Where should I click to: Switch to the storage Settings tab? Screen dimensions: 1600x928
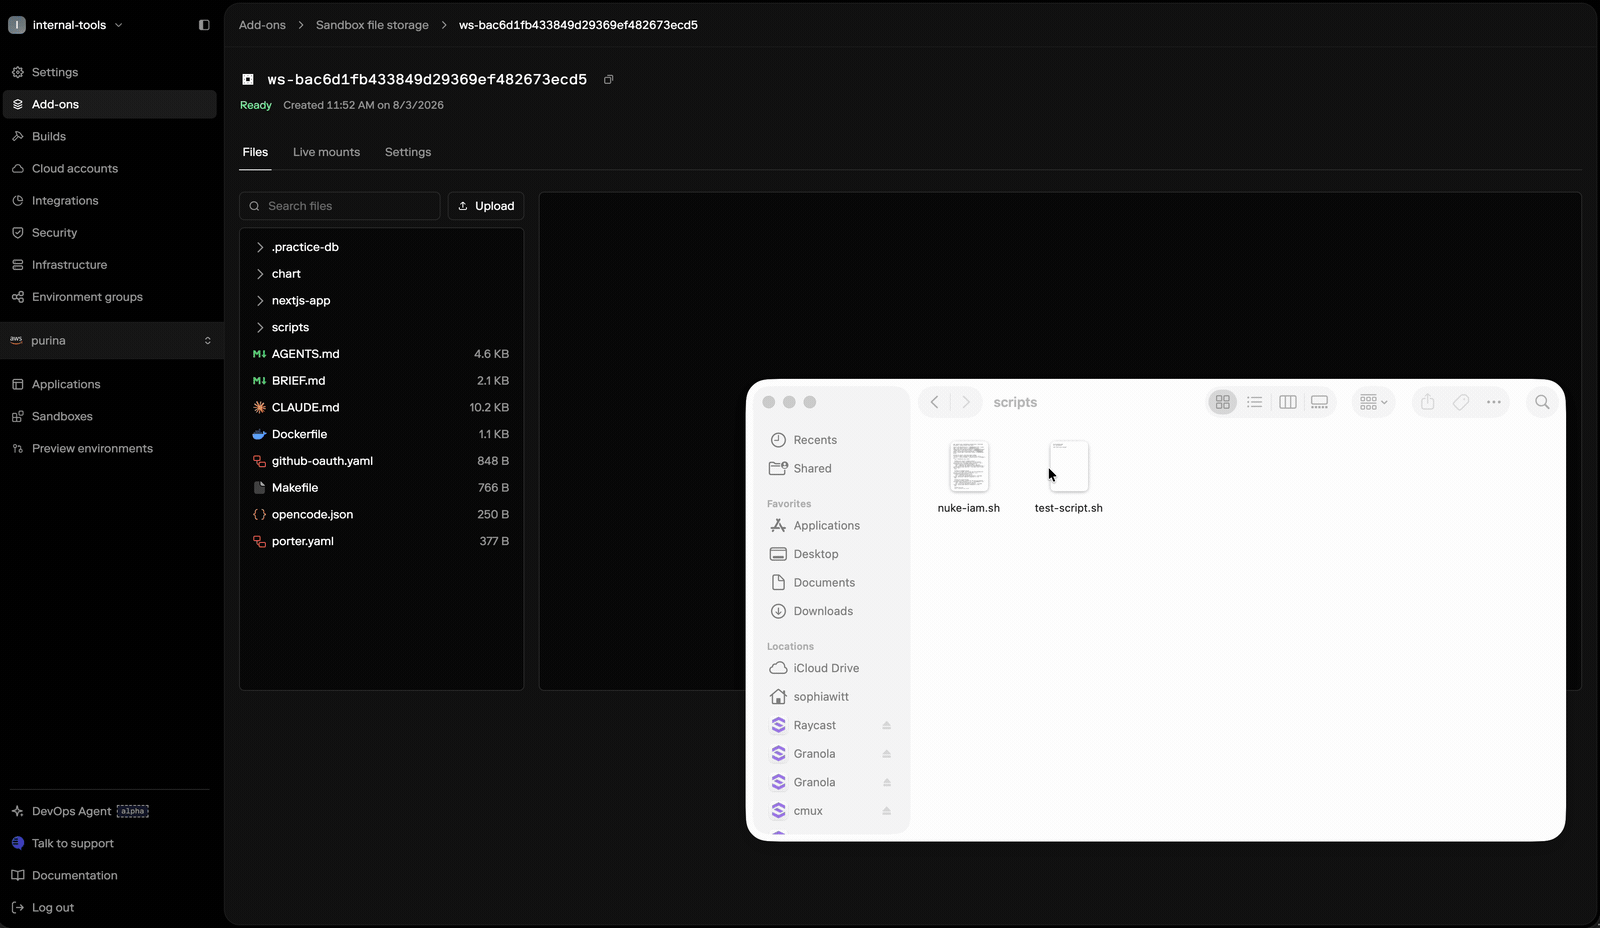click(408, 152)
